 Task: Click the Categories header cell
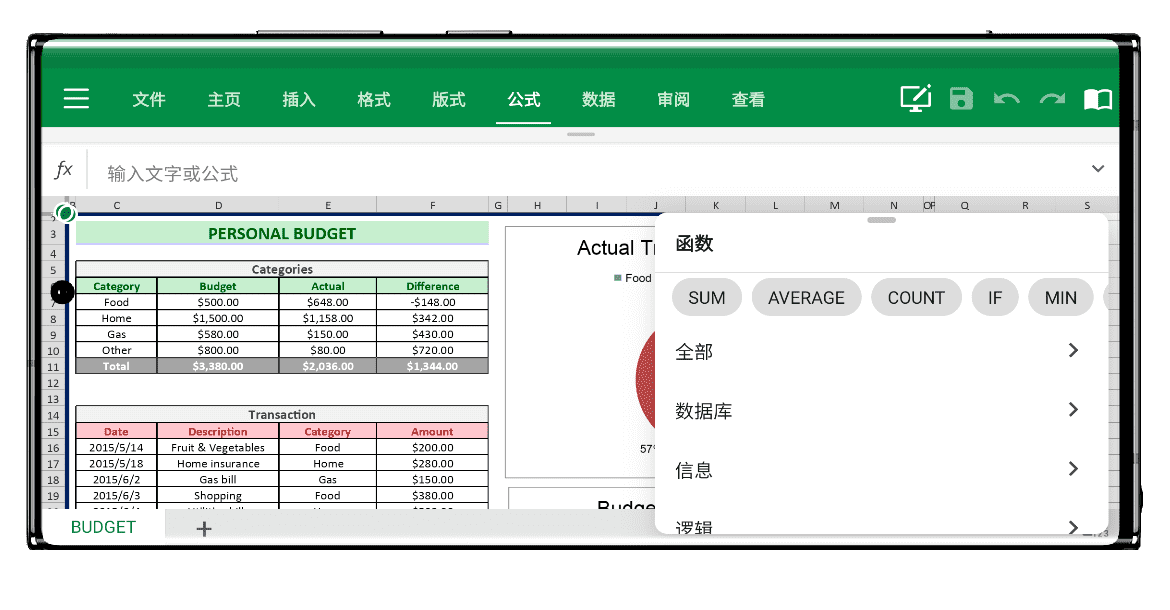(282, 269)
